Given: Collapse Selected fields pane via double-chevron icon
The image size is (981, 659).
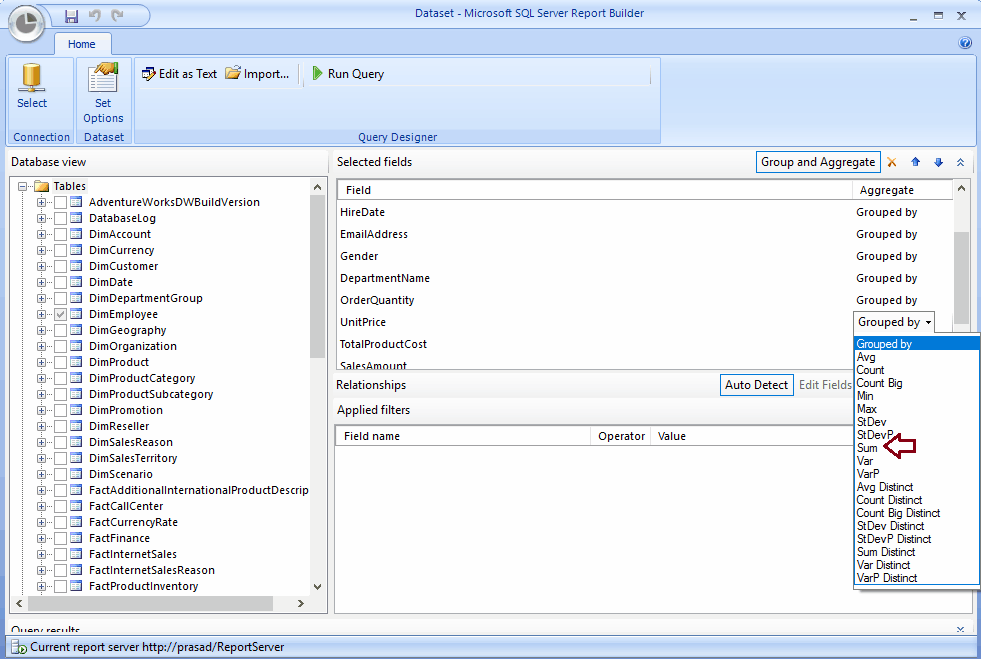Looking at the screenshot, I should click(960, 161).
